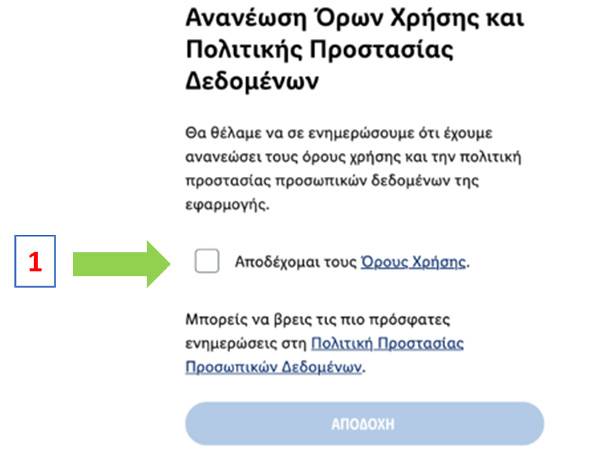Click the heading word Ανανέωση
The image size is (608, 456).
point(246,18)
